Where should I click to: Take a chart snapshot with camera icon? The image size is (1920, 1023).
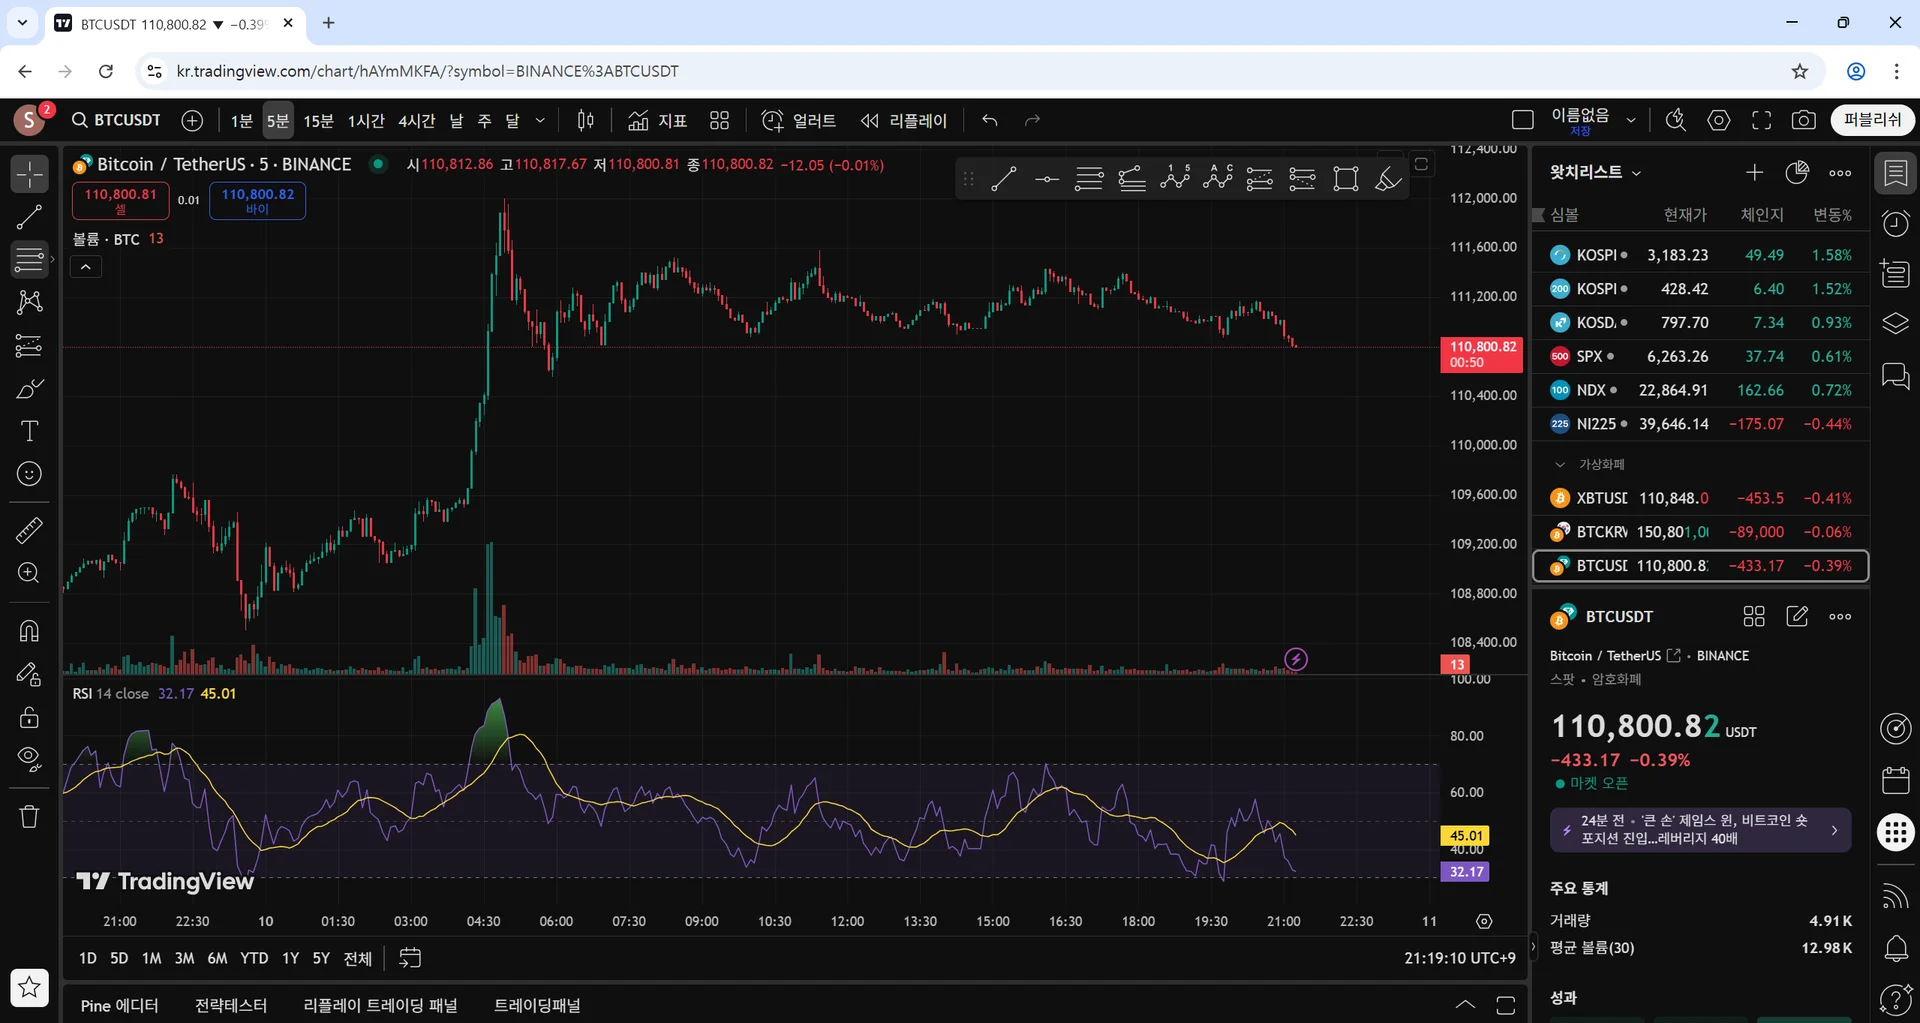[x=1804, y=121]
